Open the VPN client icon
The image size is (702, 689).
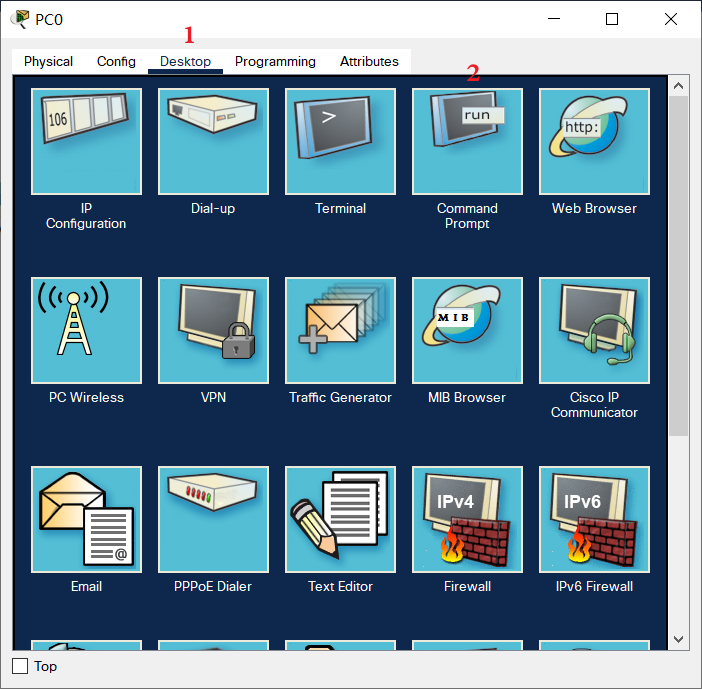(x=214, y=330)
